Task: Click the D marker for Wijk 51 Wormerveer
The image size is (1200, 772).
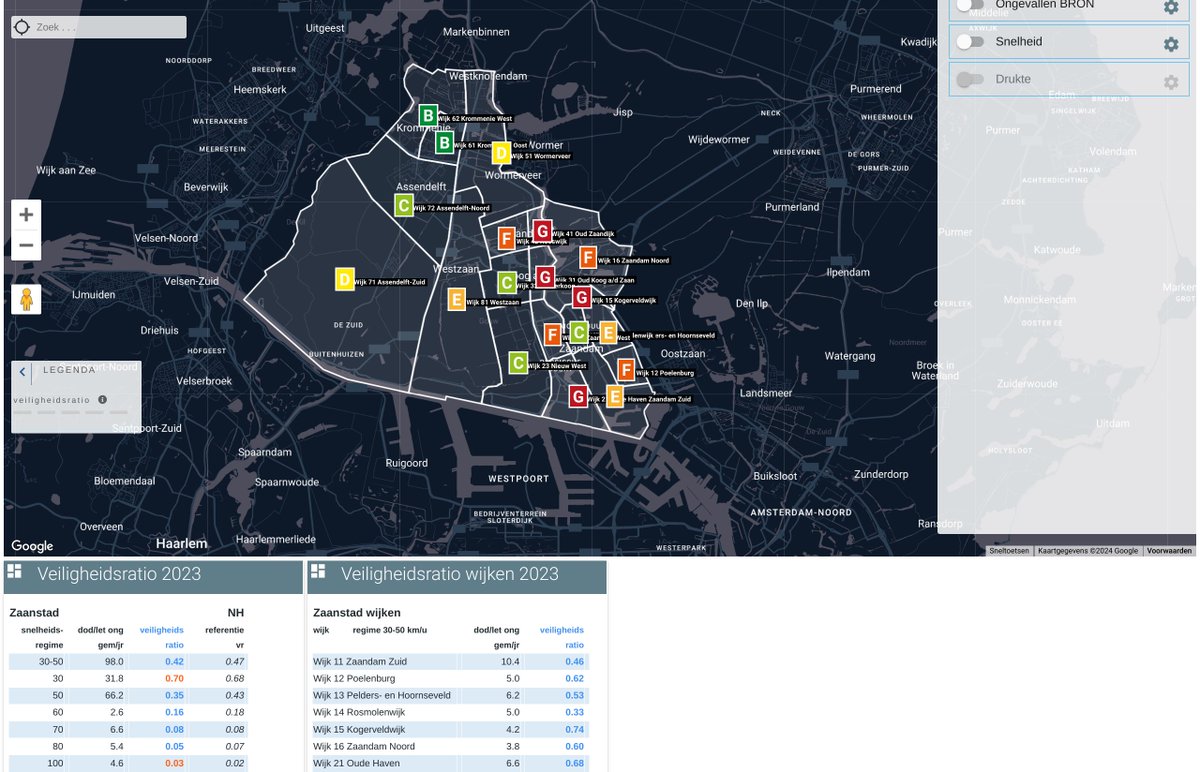Action: tap(501, 153)
